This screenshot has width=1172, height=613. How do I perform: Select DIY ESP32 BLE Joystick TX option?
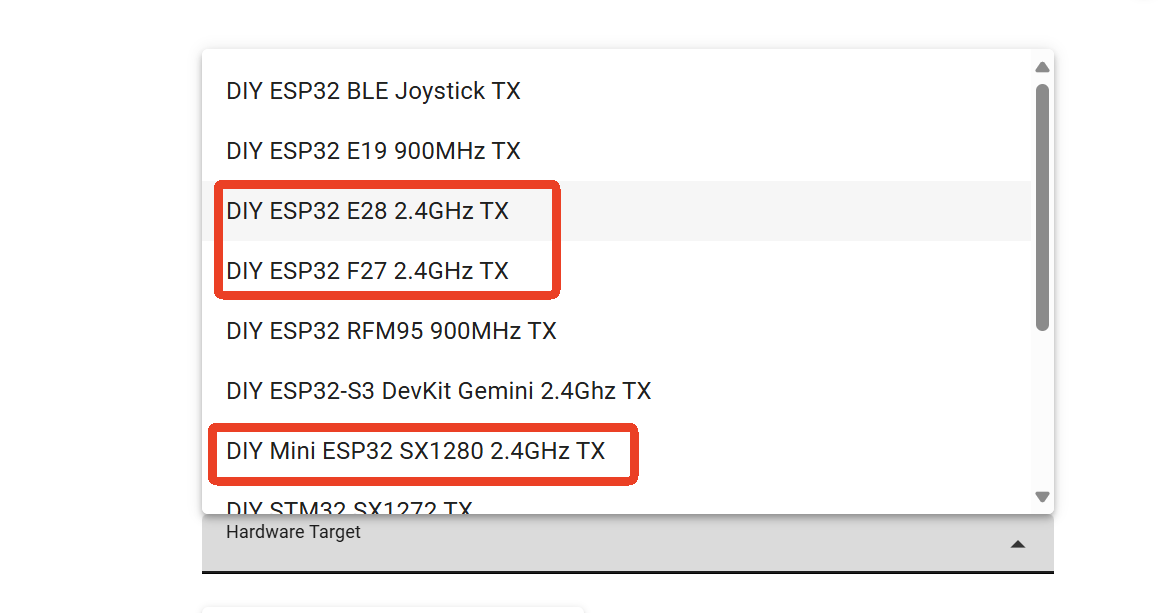tap(373, 92)
